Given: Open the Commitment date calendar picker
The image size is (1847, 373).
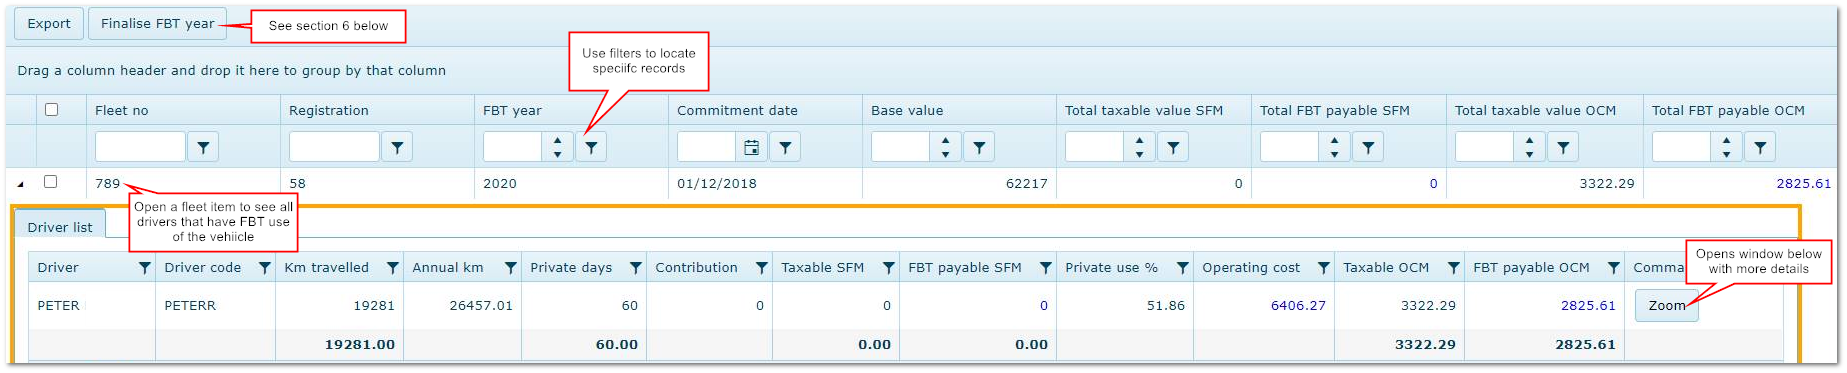Looking at the screenshot, I should (x=751, y=147).
